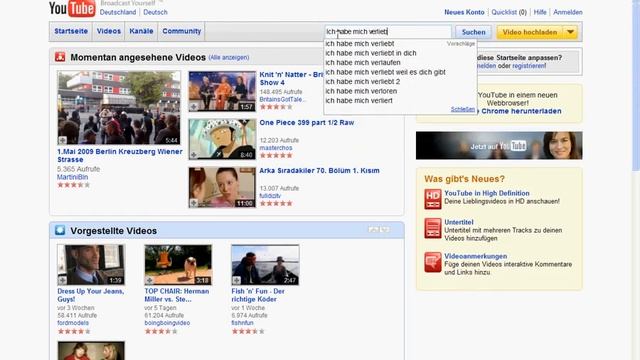640x360 pixels.
Task: Open masterchos channel link
Action: (276, 148)
